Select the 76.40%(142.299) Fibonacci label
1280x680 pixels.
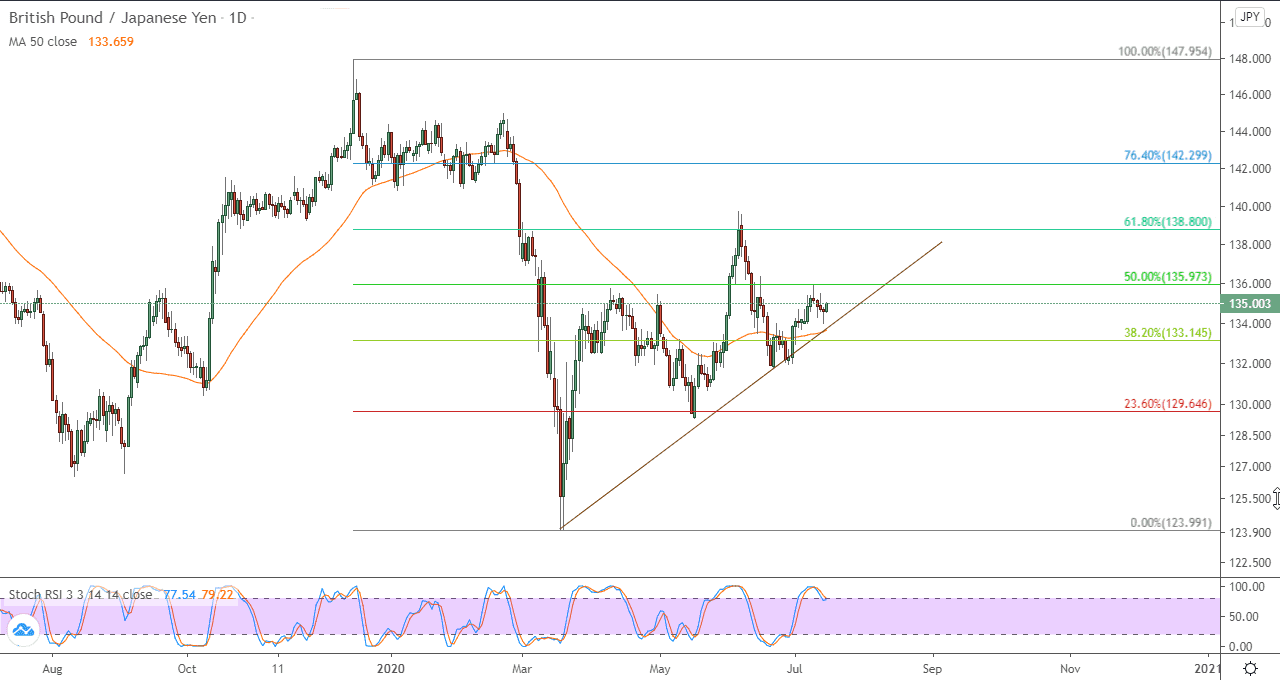coord(1167,156)
